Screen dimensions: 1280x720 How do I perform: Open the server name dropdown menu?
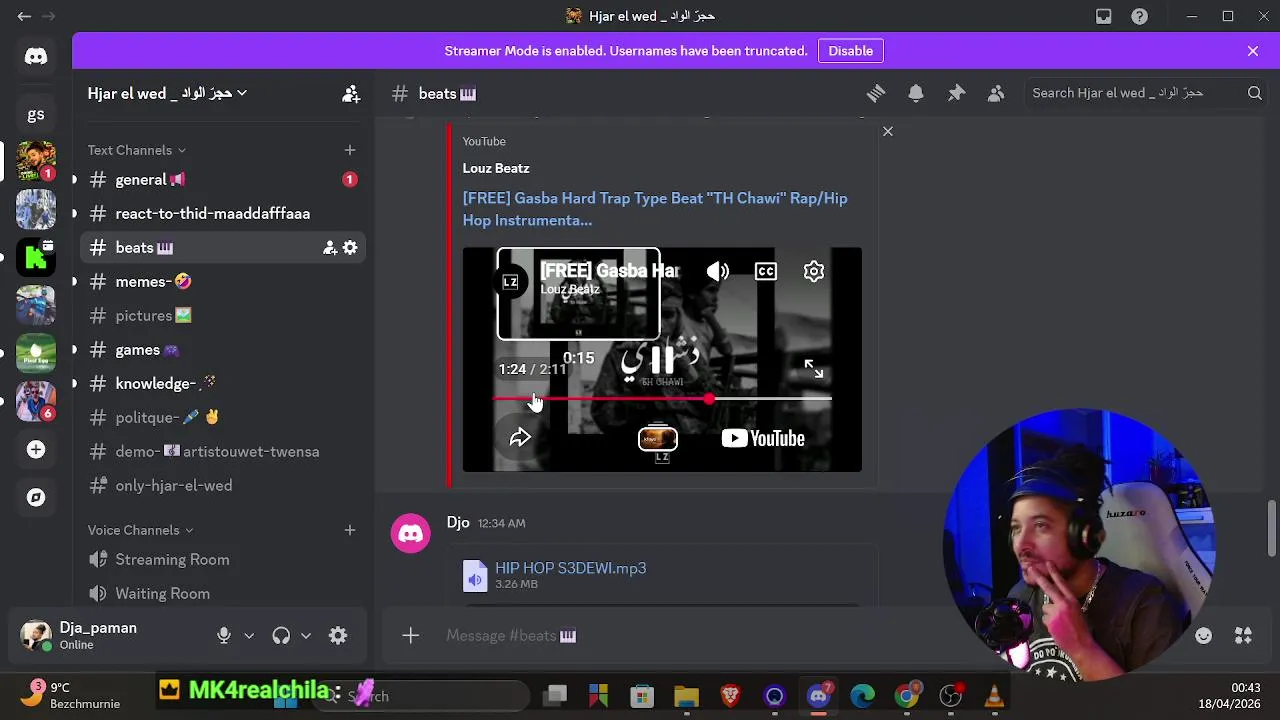click(167, 93)
